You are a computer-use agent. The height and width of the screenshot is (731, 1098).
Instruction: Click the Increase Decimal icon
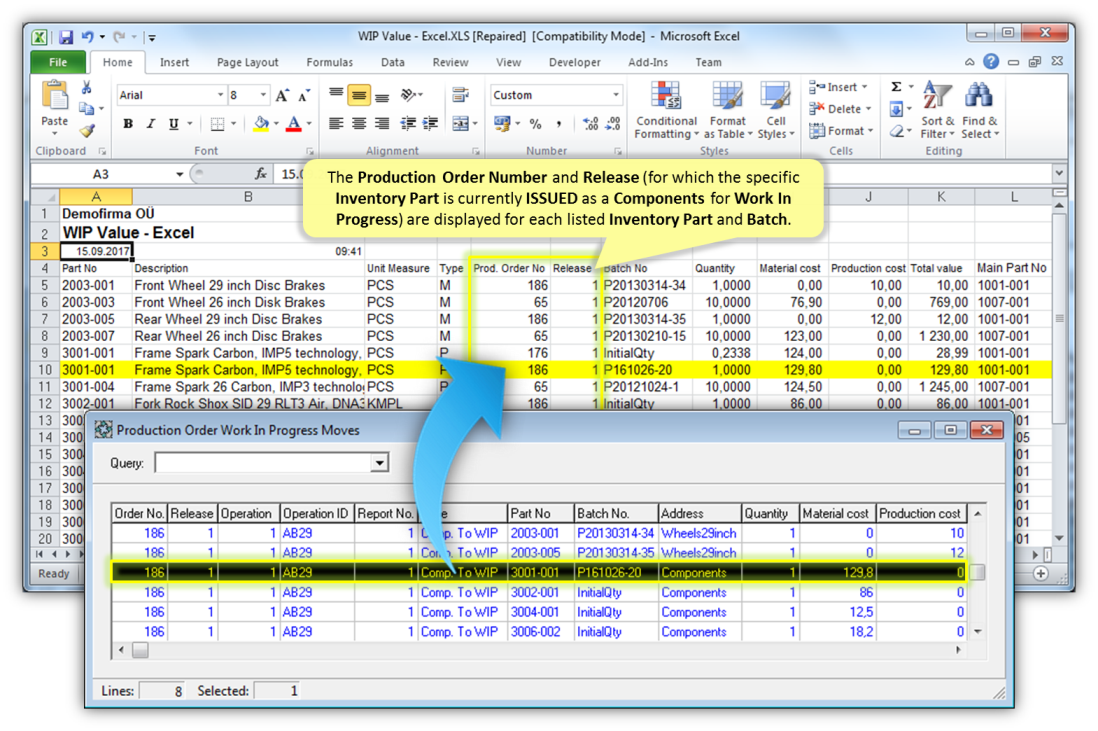[590, 125]
